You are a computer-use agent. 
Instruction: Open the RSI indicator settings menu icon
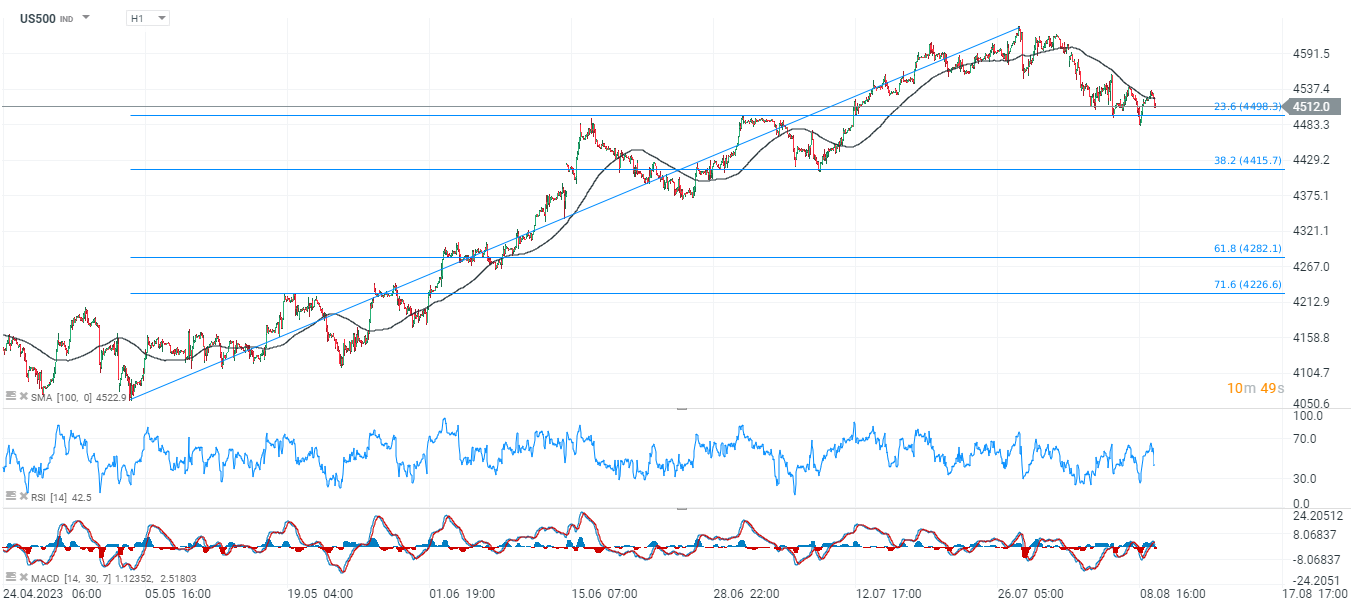tap(10, 495)
